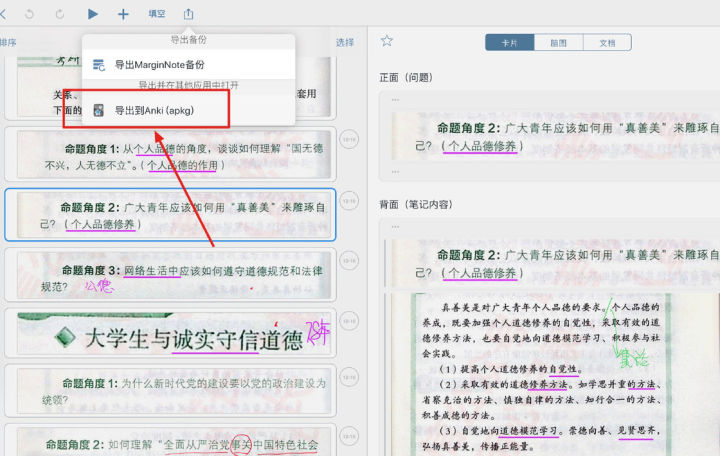
Task: Select card 命题角度 2 个人品德修养
Action: pyautogui.click(x=170, y=214)
